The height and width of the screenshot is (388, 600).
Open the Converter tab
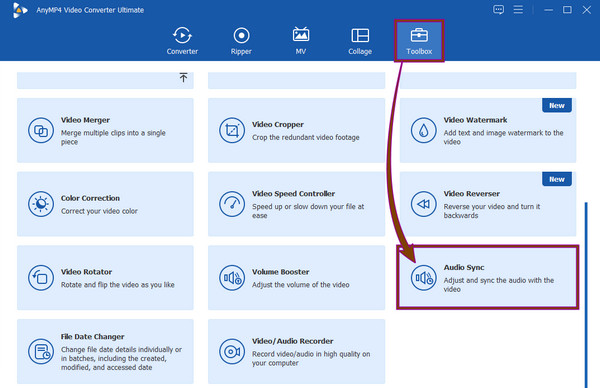[x=182, y=41]
